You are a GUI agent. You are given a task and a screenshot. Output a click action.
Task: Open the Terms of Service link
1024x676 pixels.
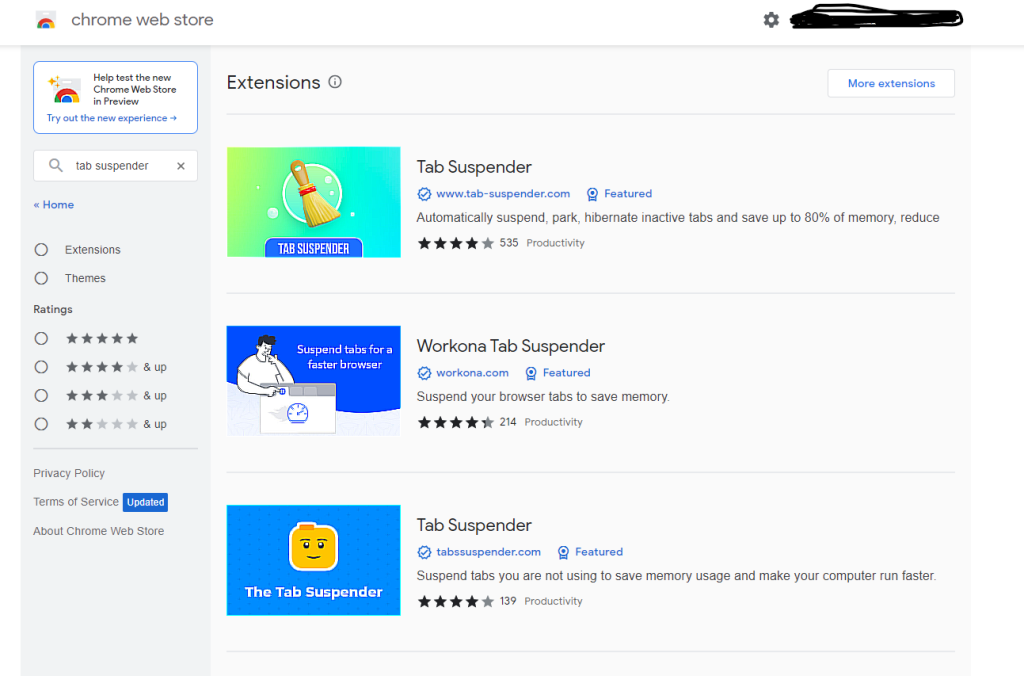click(76, 502)
